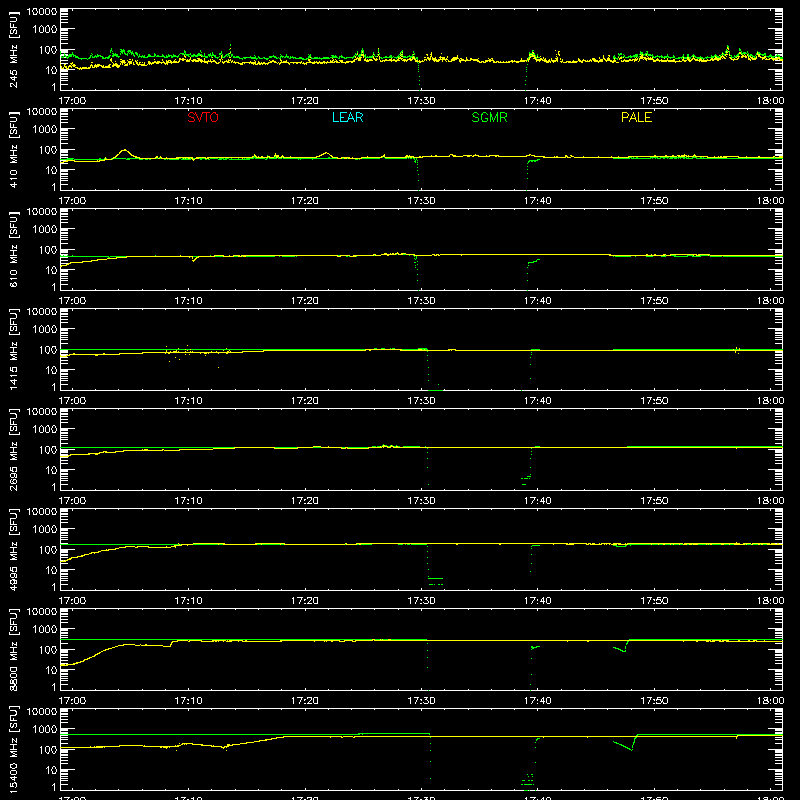800x800 pixels.
Task: Select the 610 MHz [SFU] axis label
Action: tap(13, 249)
